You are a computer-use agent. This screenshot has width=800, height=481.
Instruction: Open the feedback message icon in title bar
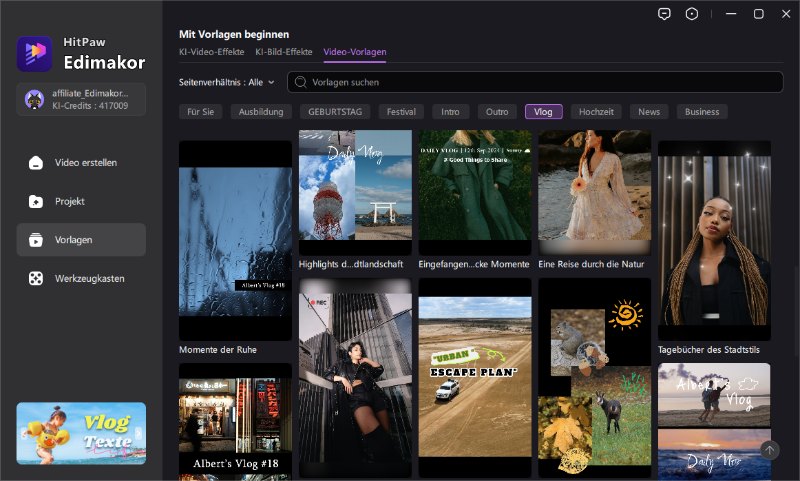point(664,14)
